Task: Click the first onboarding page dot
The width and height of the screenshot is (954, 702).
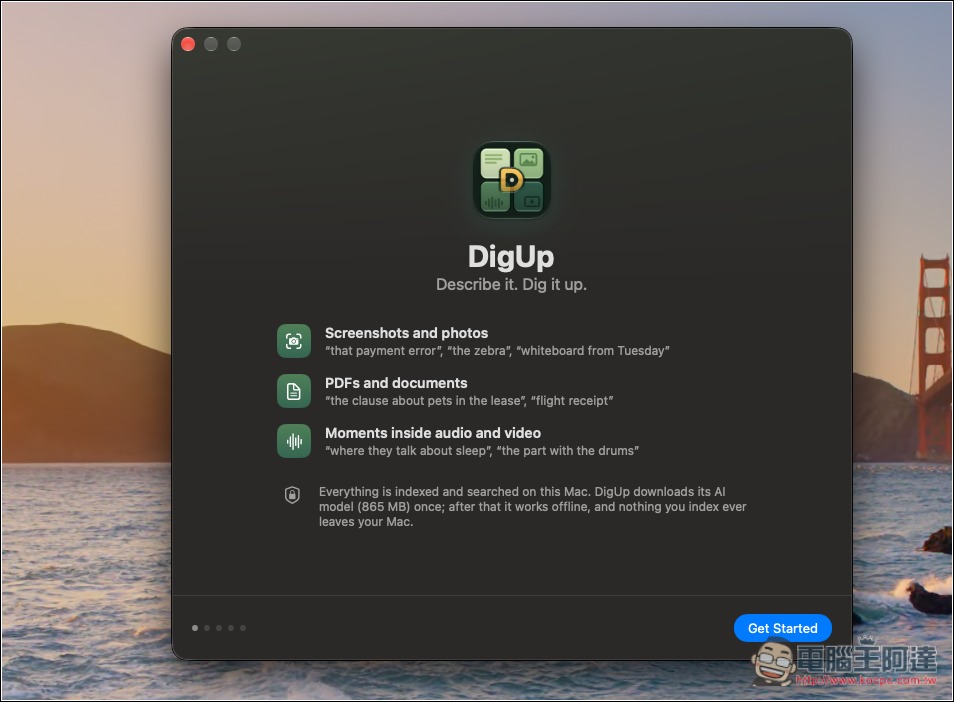Action: [x=195, y=628]
